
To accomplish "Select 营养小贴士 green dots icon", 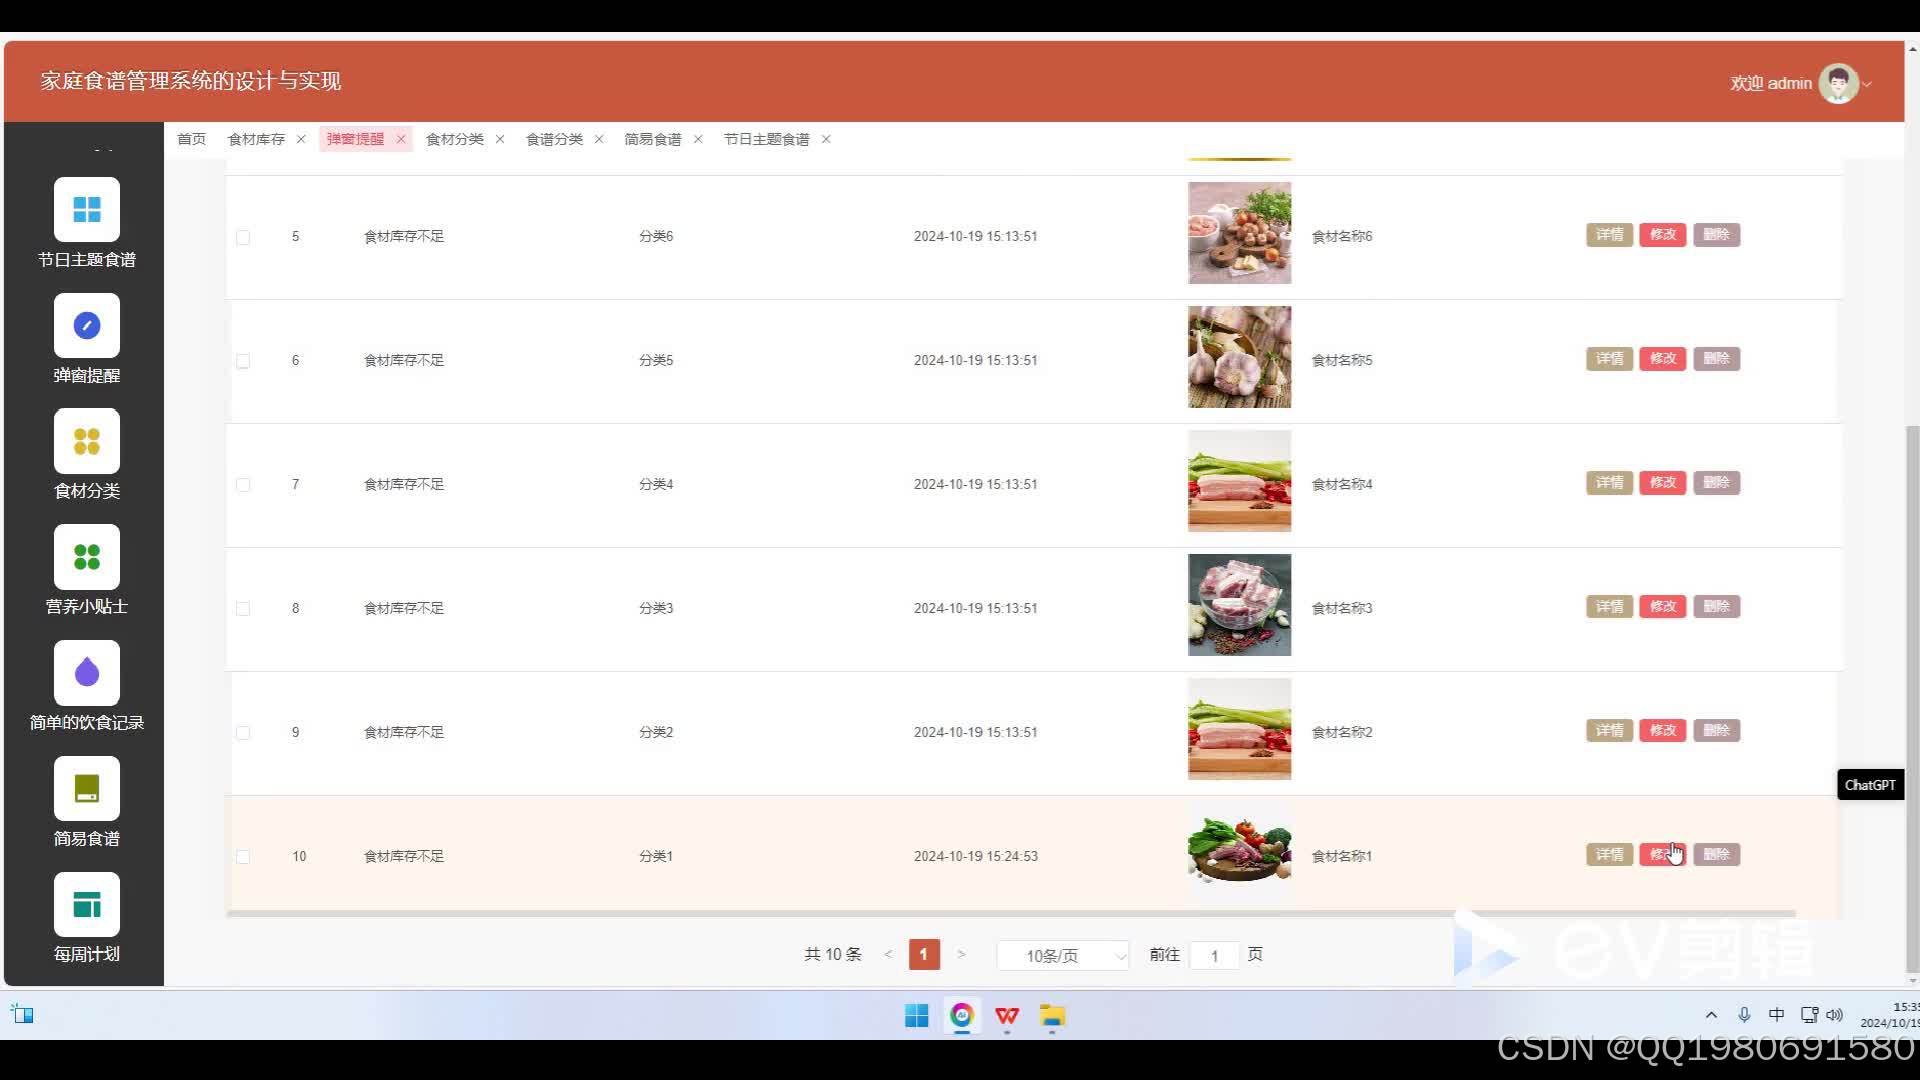I will coord(87,557).
